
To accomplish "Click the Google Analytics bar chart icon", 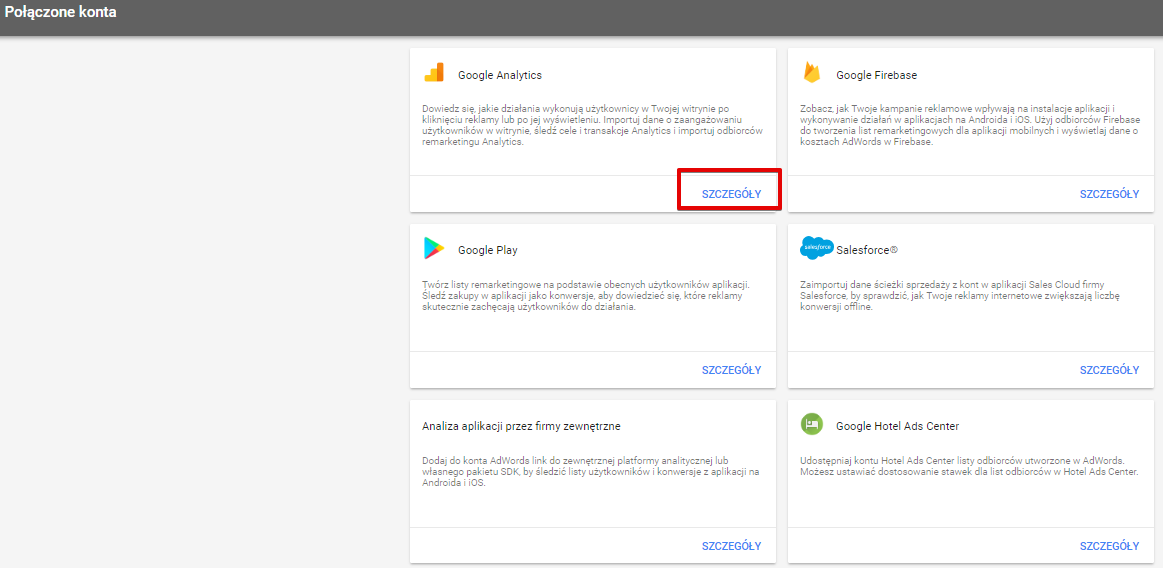I will point(434,73).
